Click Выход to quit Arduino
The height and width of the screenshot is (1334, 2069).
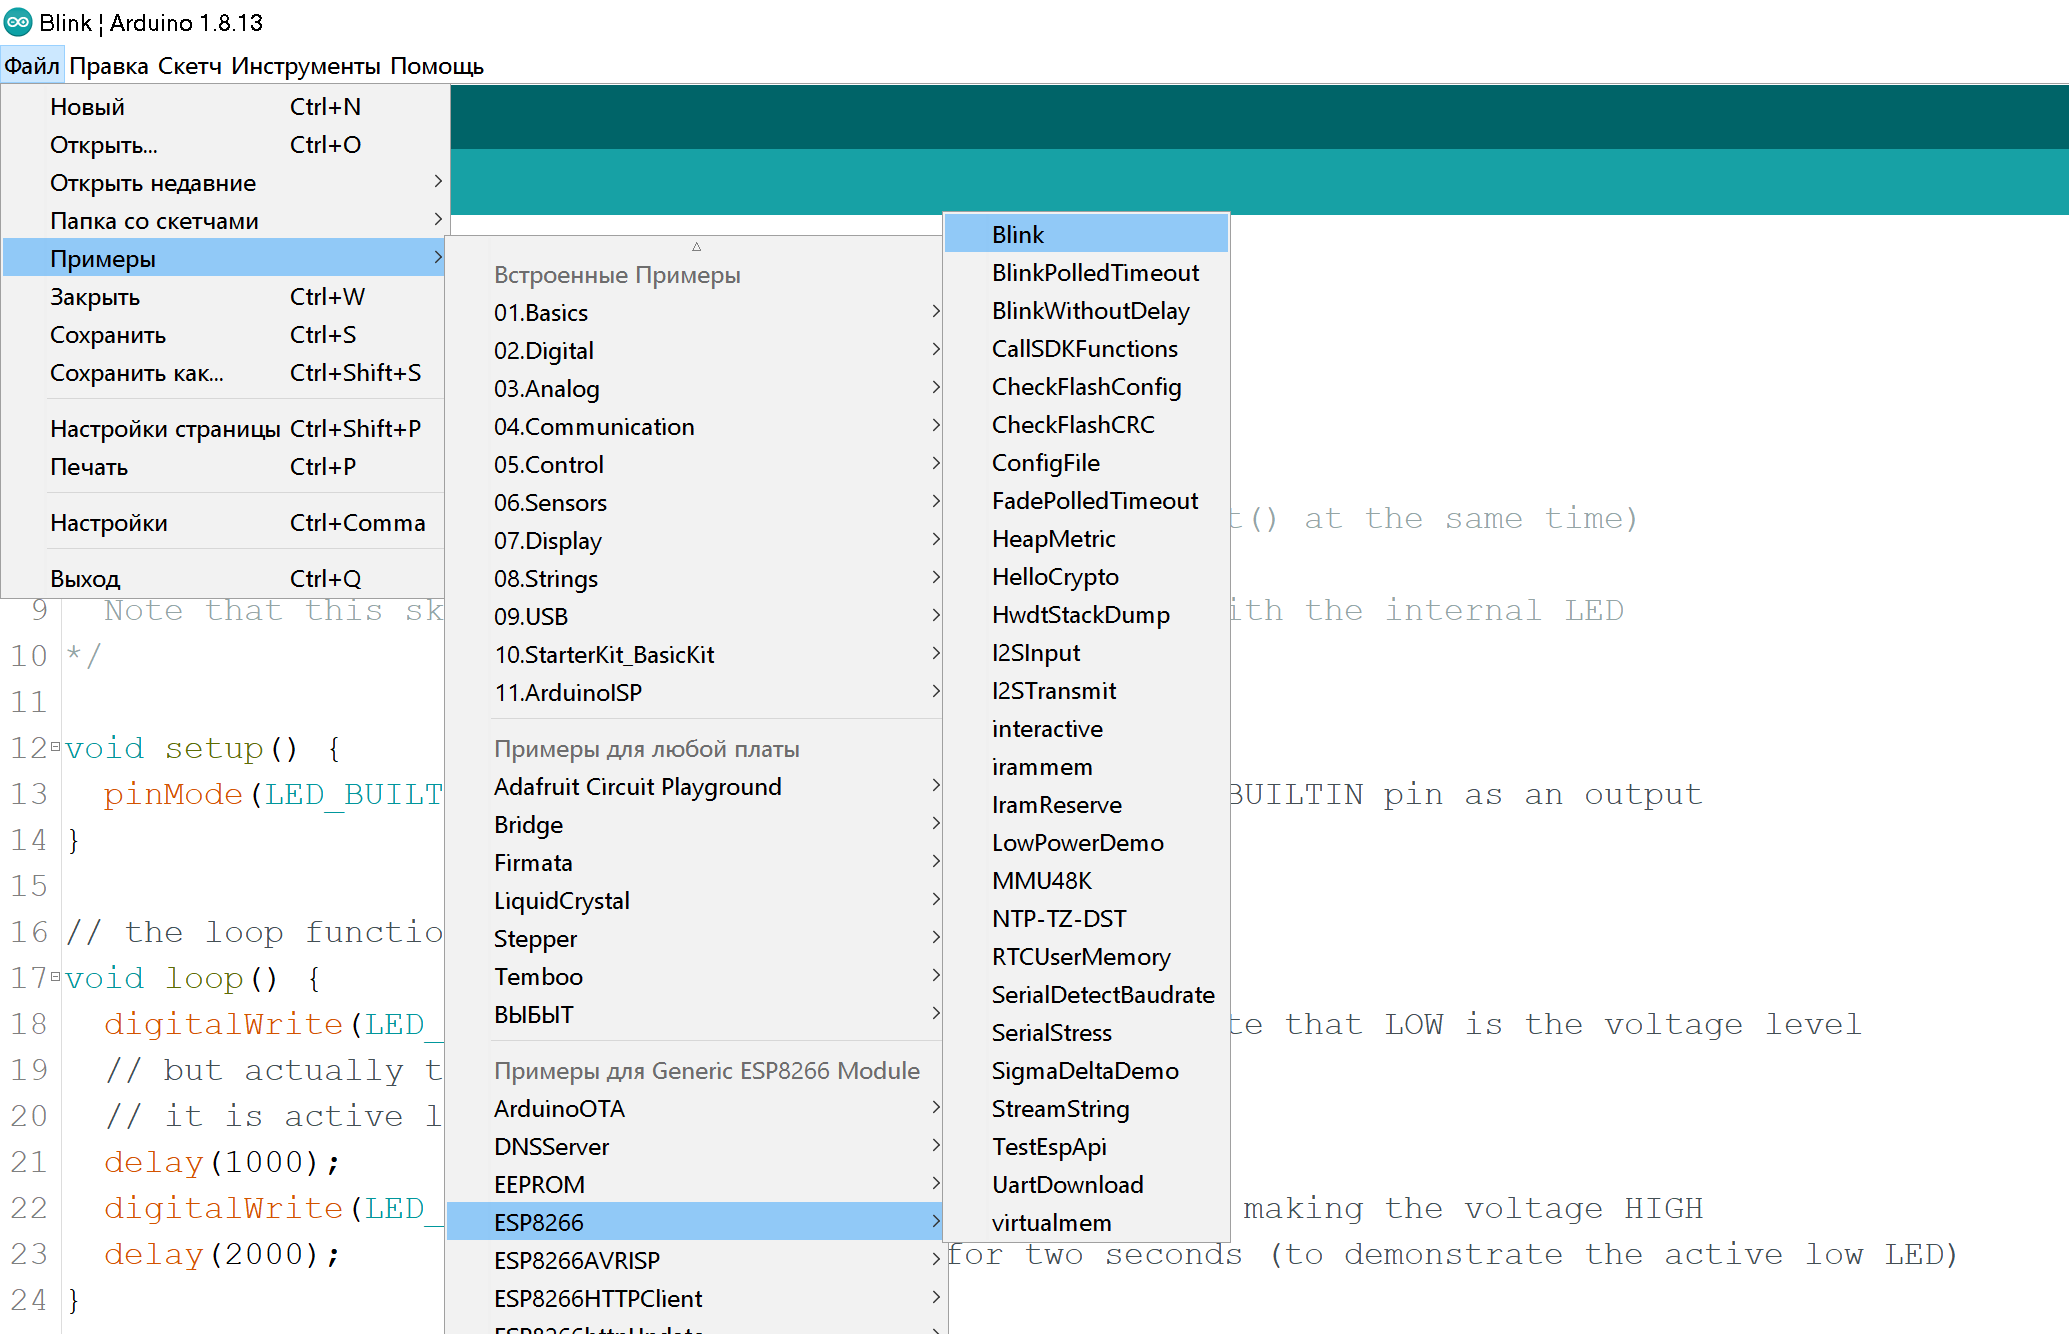tap(85, 579)
